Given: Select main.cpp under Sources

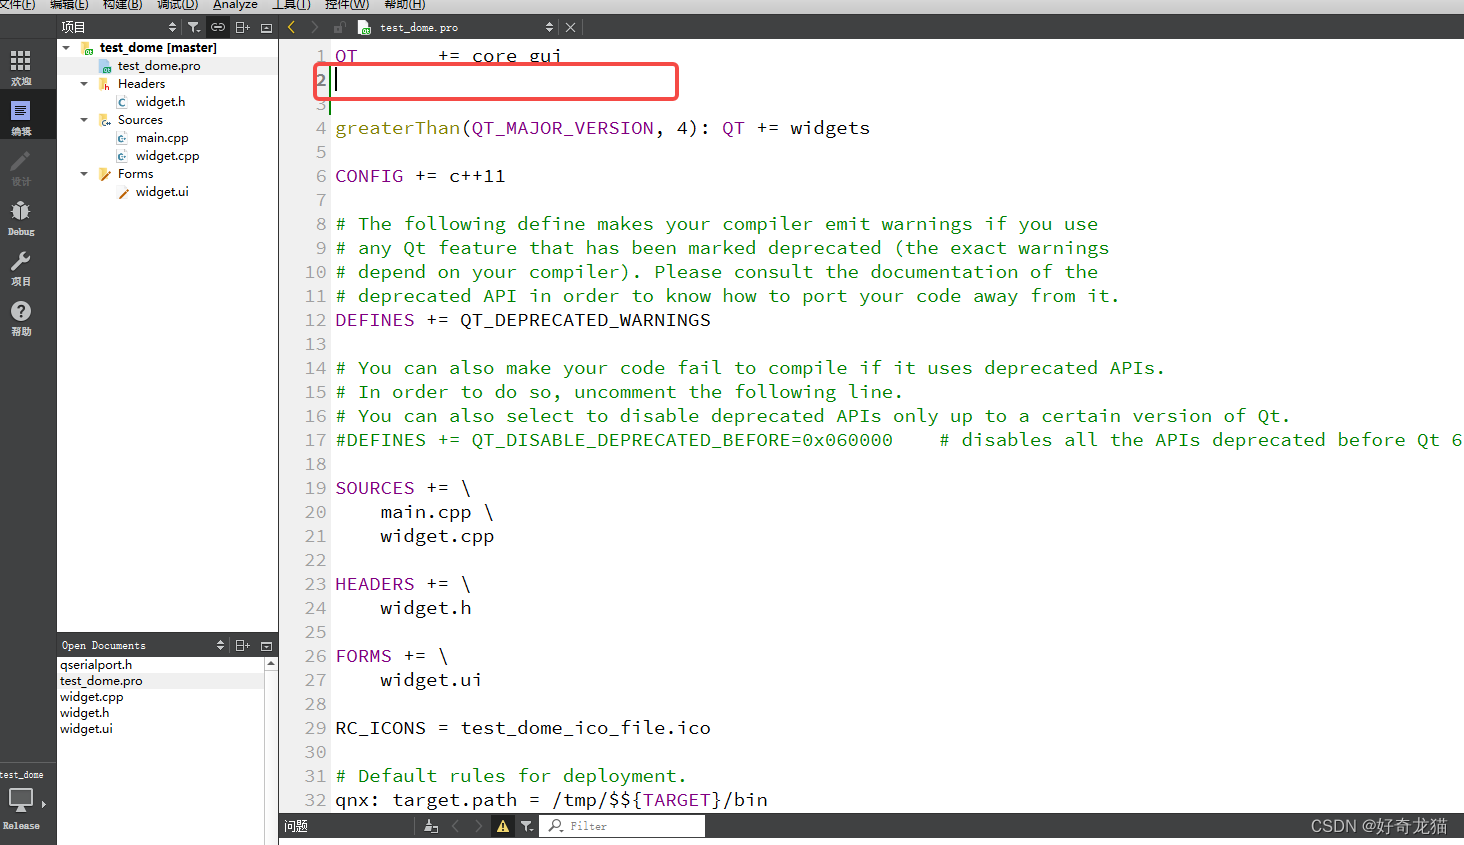Looking at the screenshot, I should tap(162, 138).
